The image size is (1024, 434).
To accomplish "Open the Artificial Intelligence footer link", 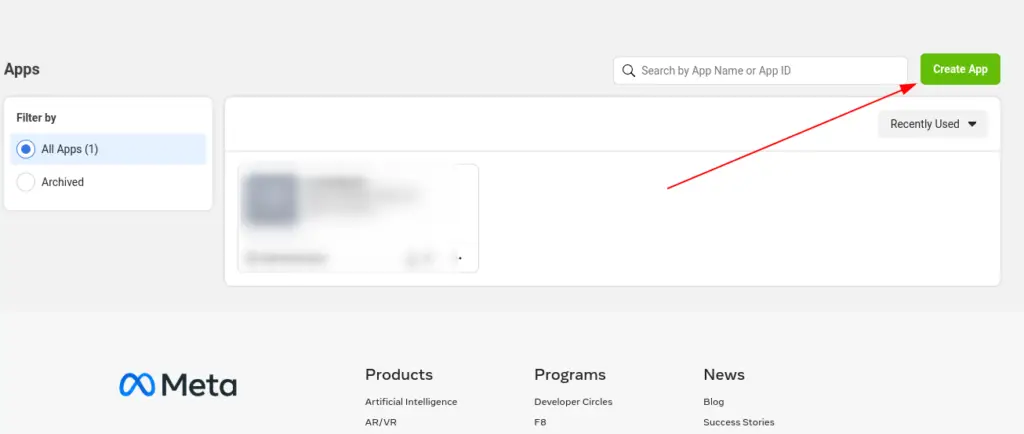I will (411, 402).
